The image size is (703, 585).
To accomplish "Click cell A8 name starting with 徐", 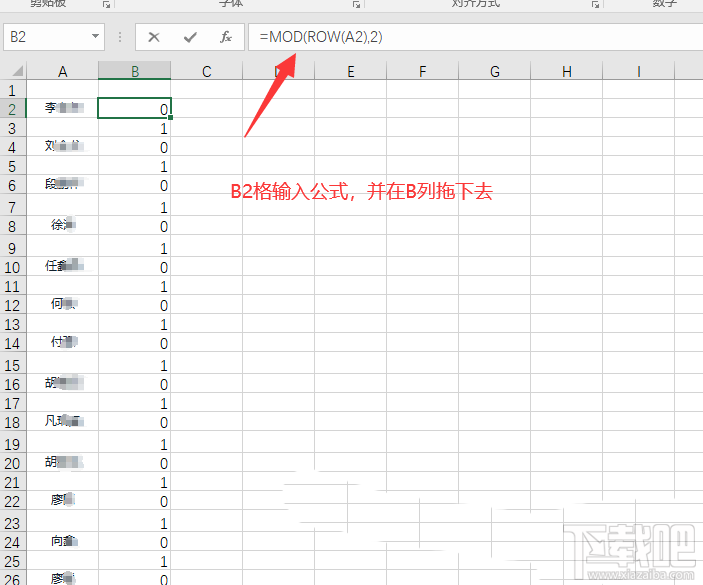I will point(62,225).
